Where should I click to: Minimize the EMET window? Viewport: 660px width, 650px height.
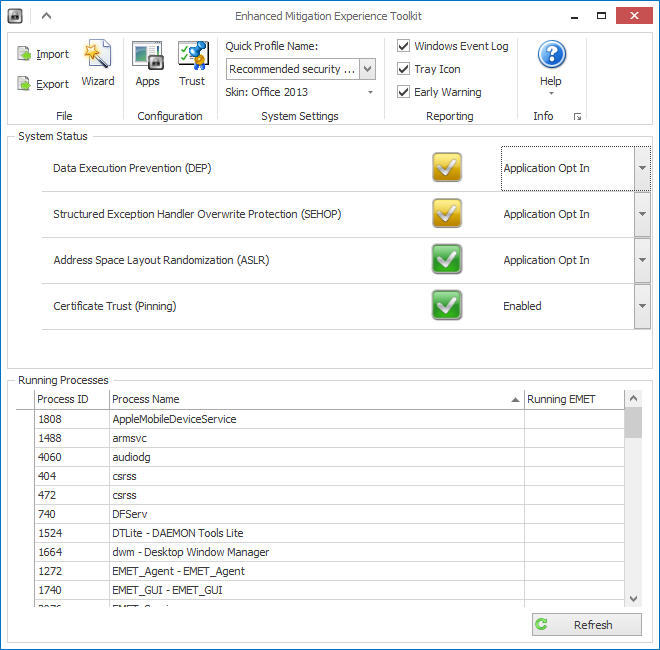(575, 17)
